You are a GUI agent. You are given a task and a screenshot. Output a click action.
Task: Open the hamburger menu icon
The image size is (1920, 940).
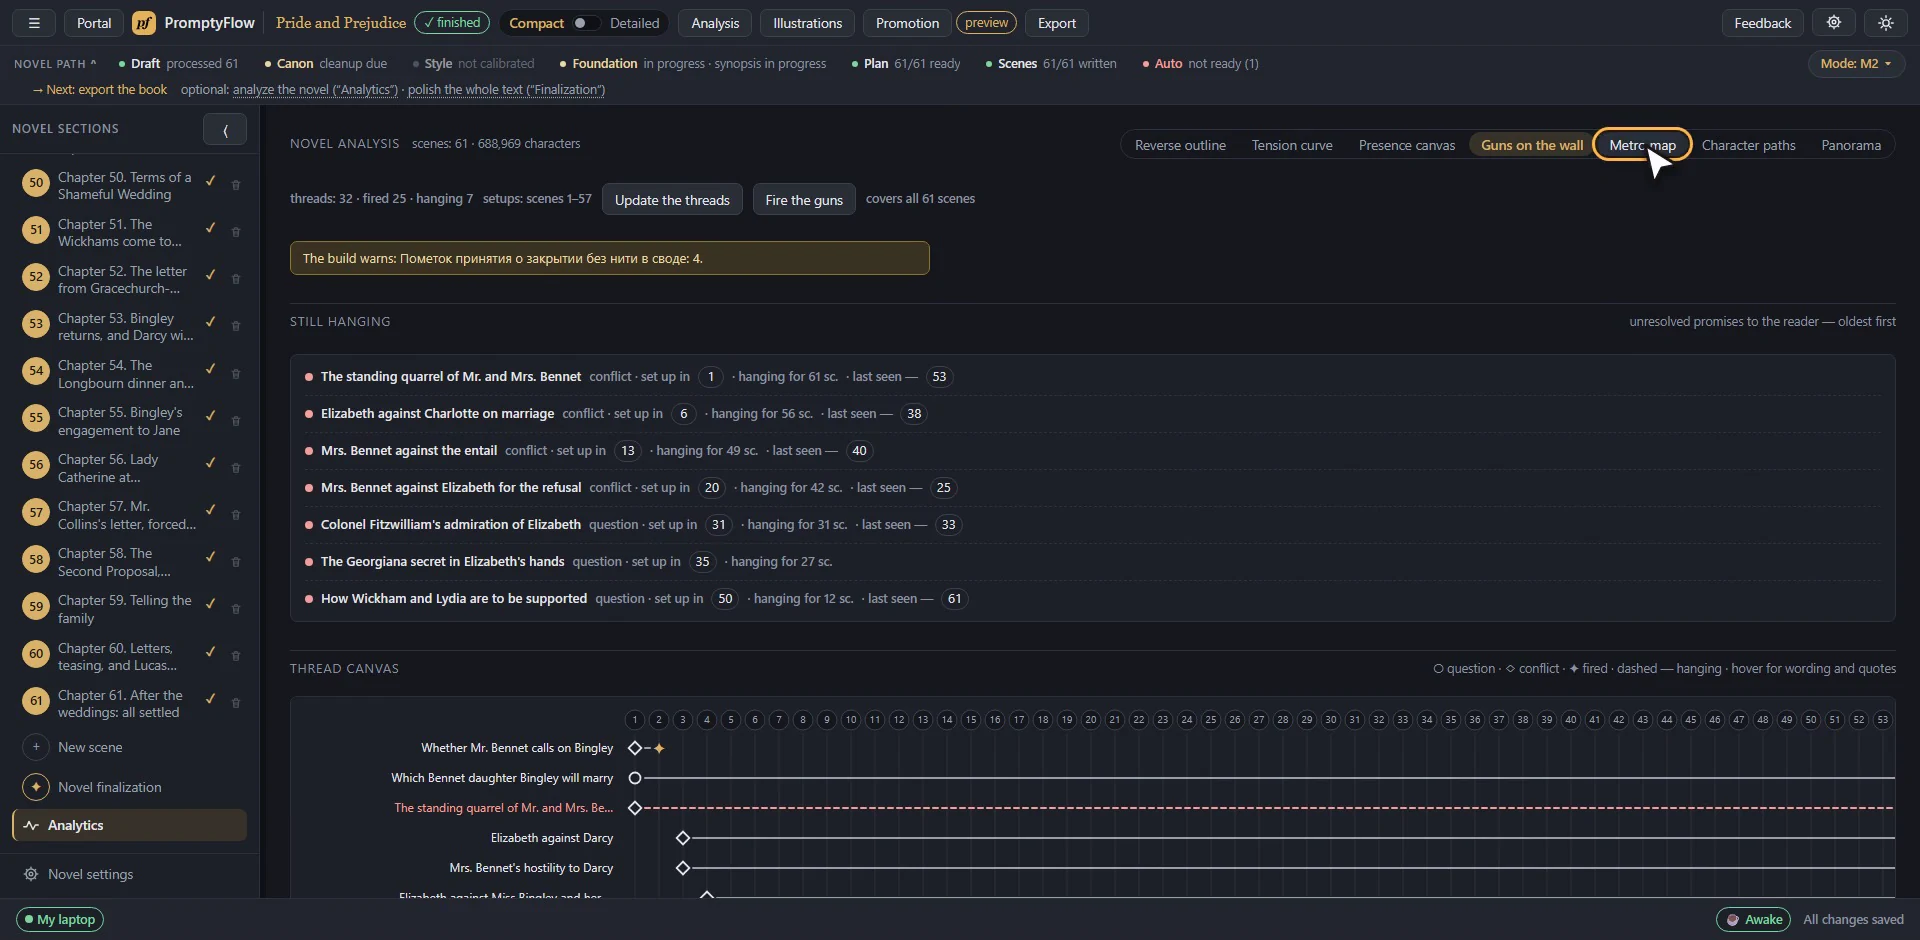[x=34, y=23]
